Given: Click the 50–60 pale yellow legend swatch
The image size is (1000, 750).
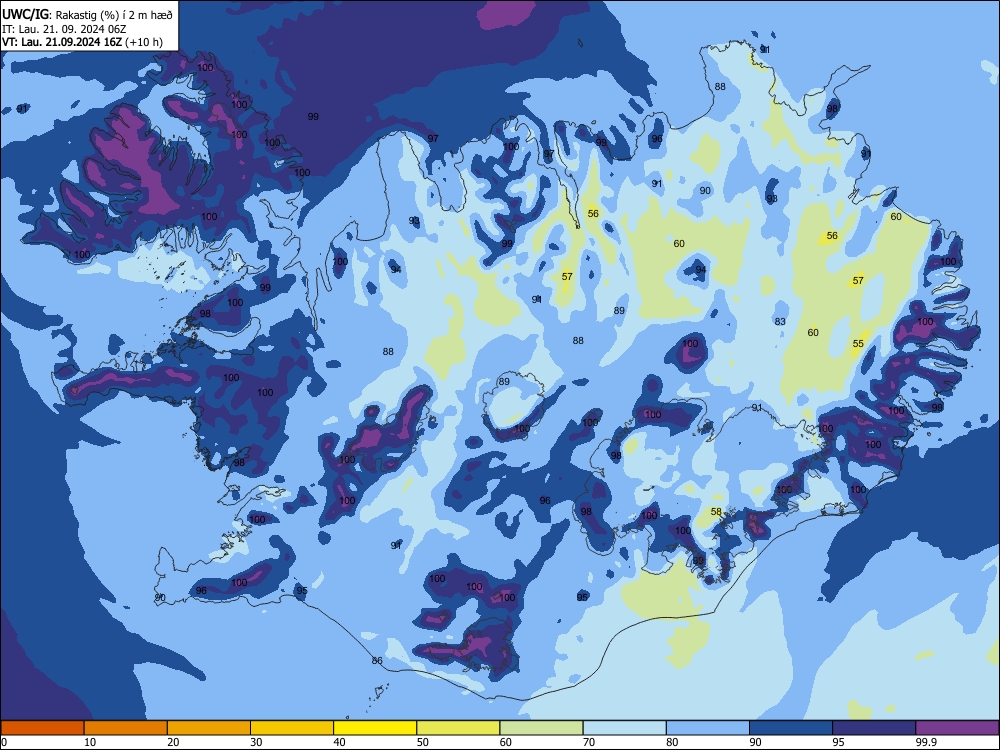Looking at the screenshot, I should tap(458, 728).
